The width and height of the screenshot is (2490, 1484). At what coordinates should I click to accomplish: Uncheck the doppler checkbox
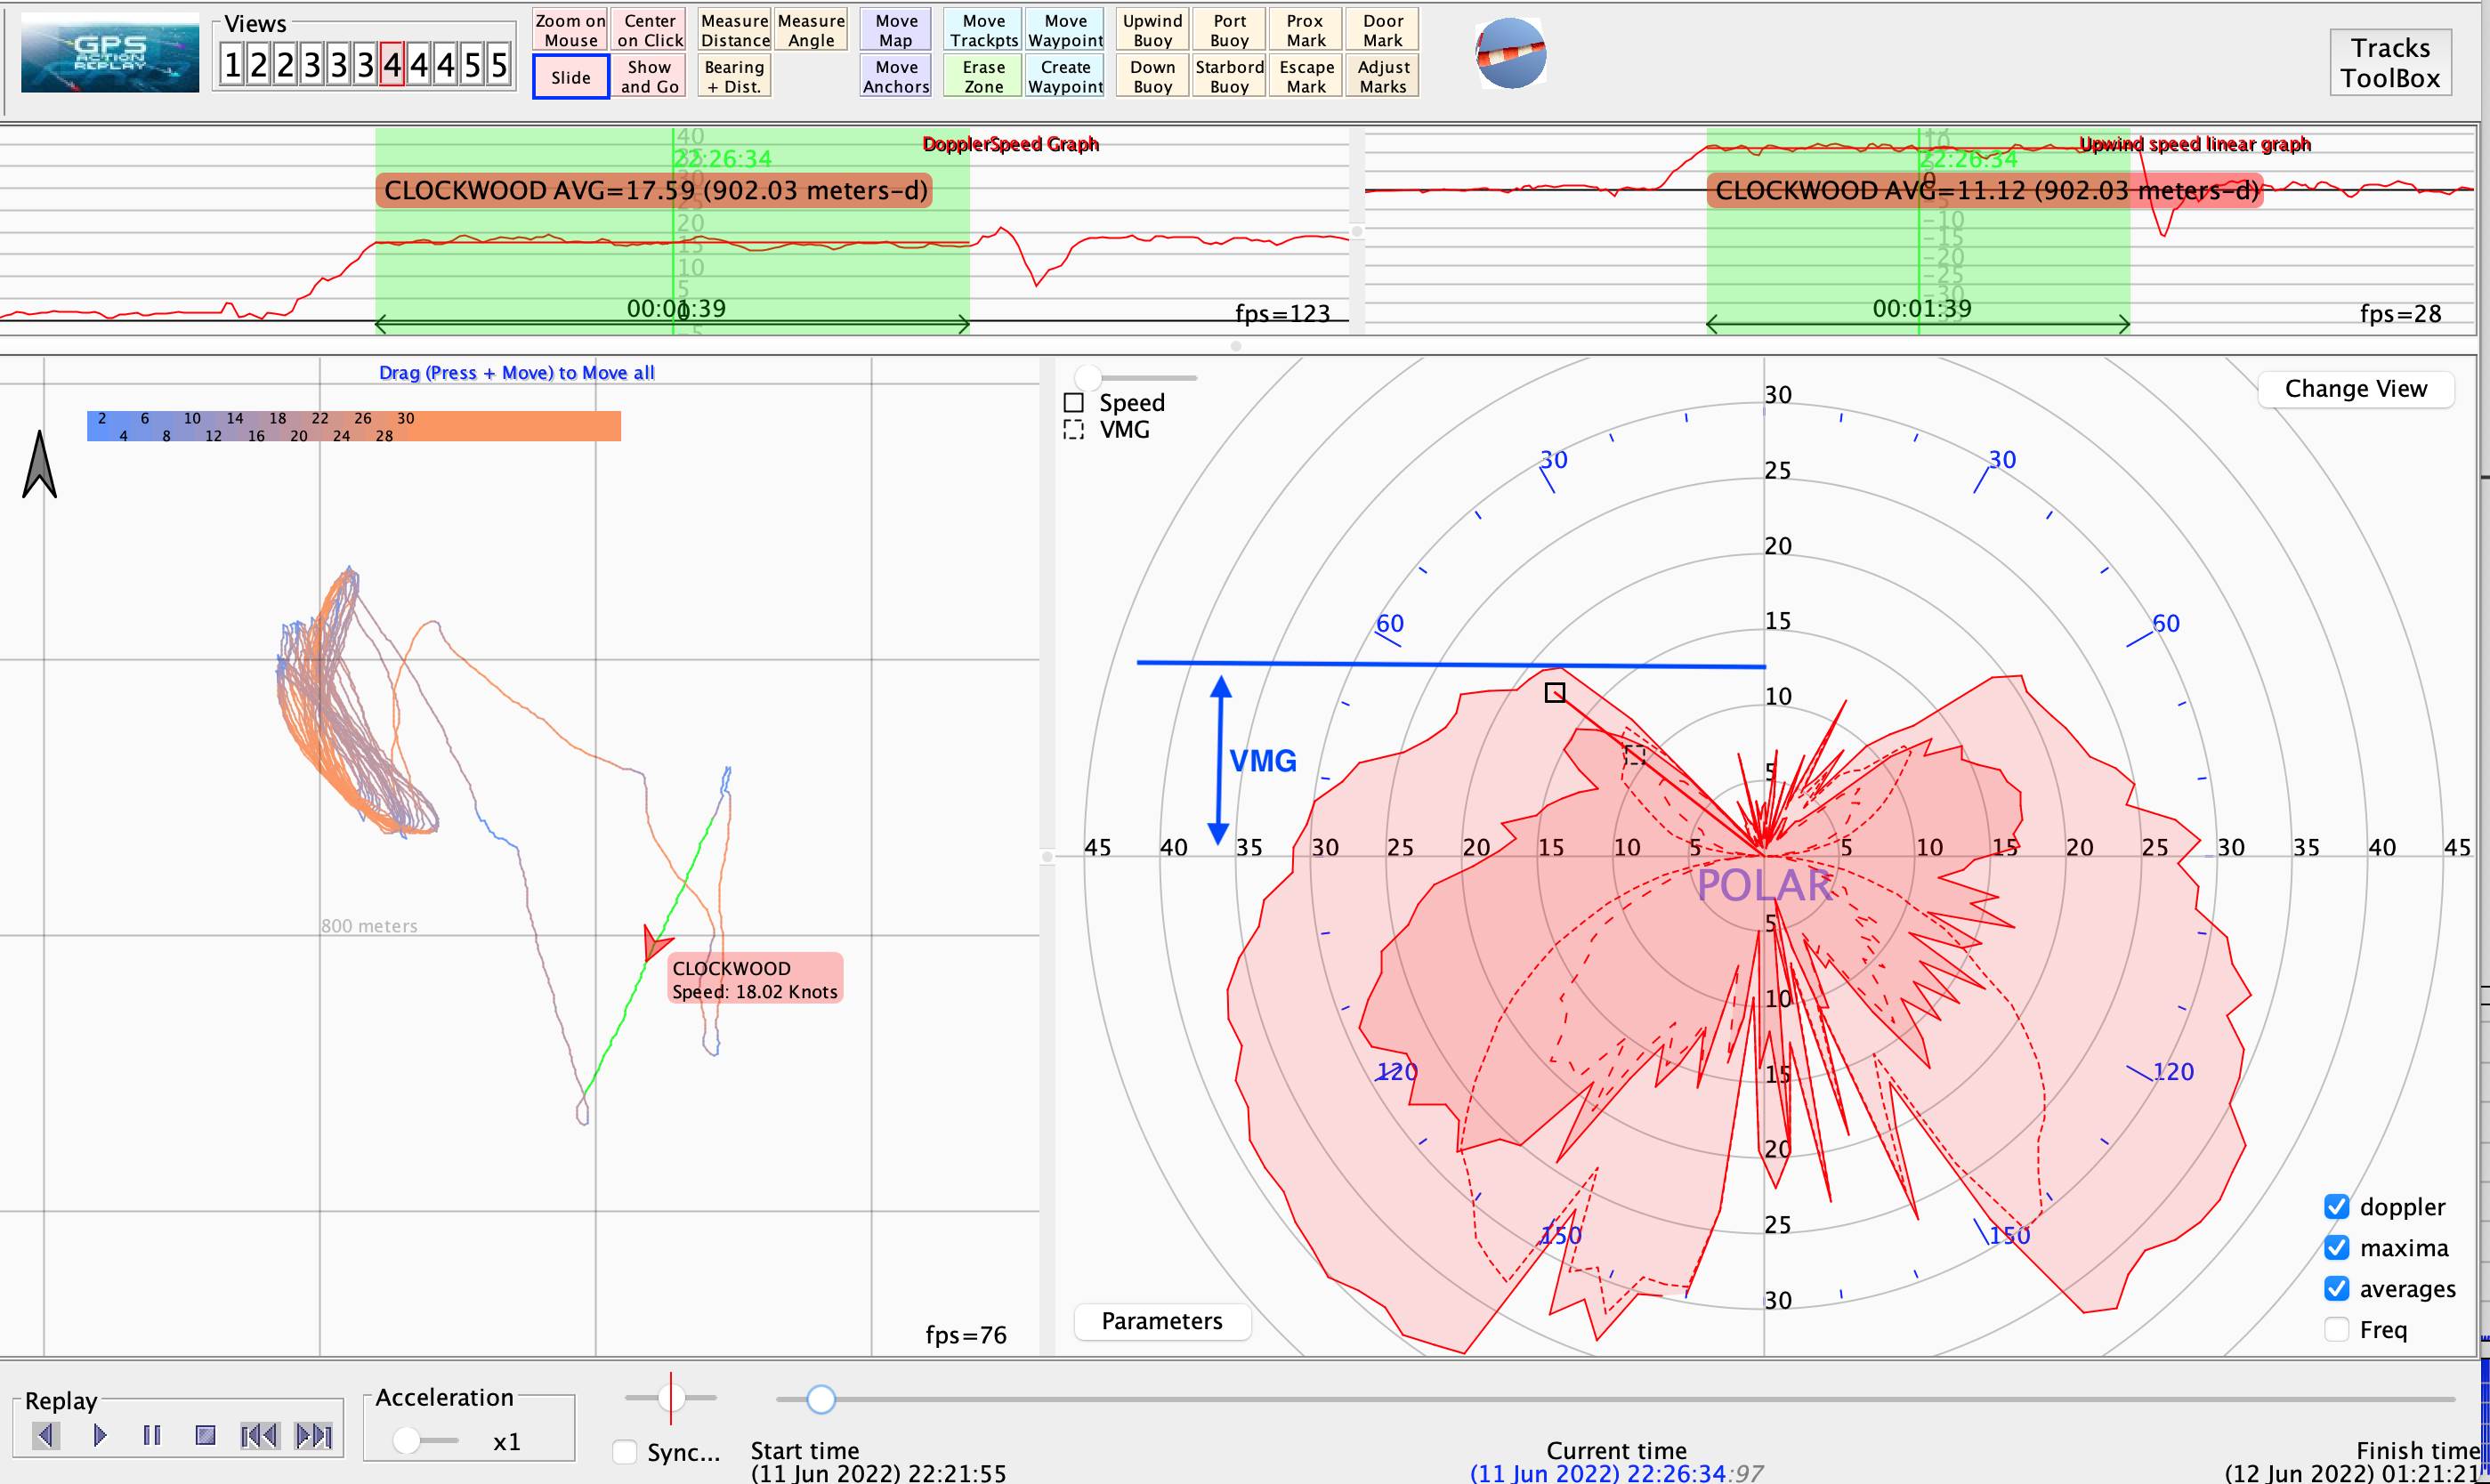click(2336, 1207)
